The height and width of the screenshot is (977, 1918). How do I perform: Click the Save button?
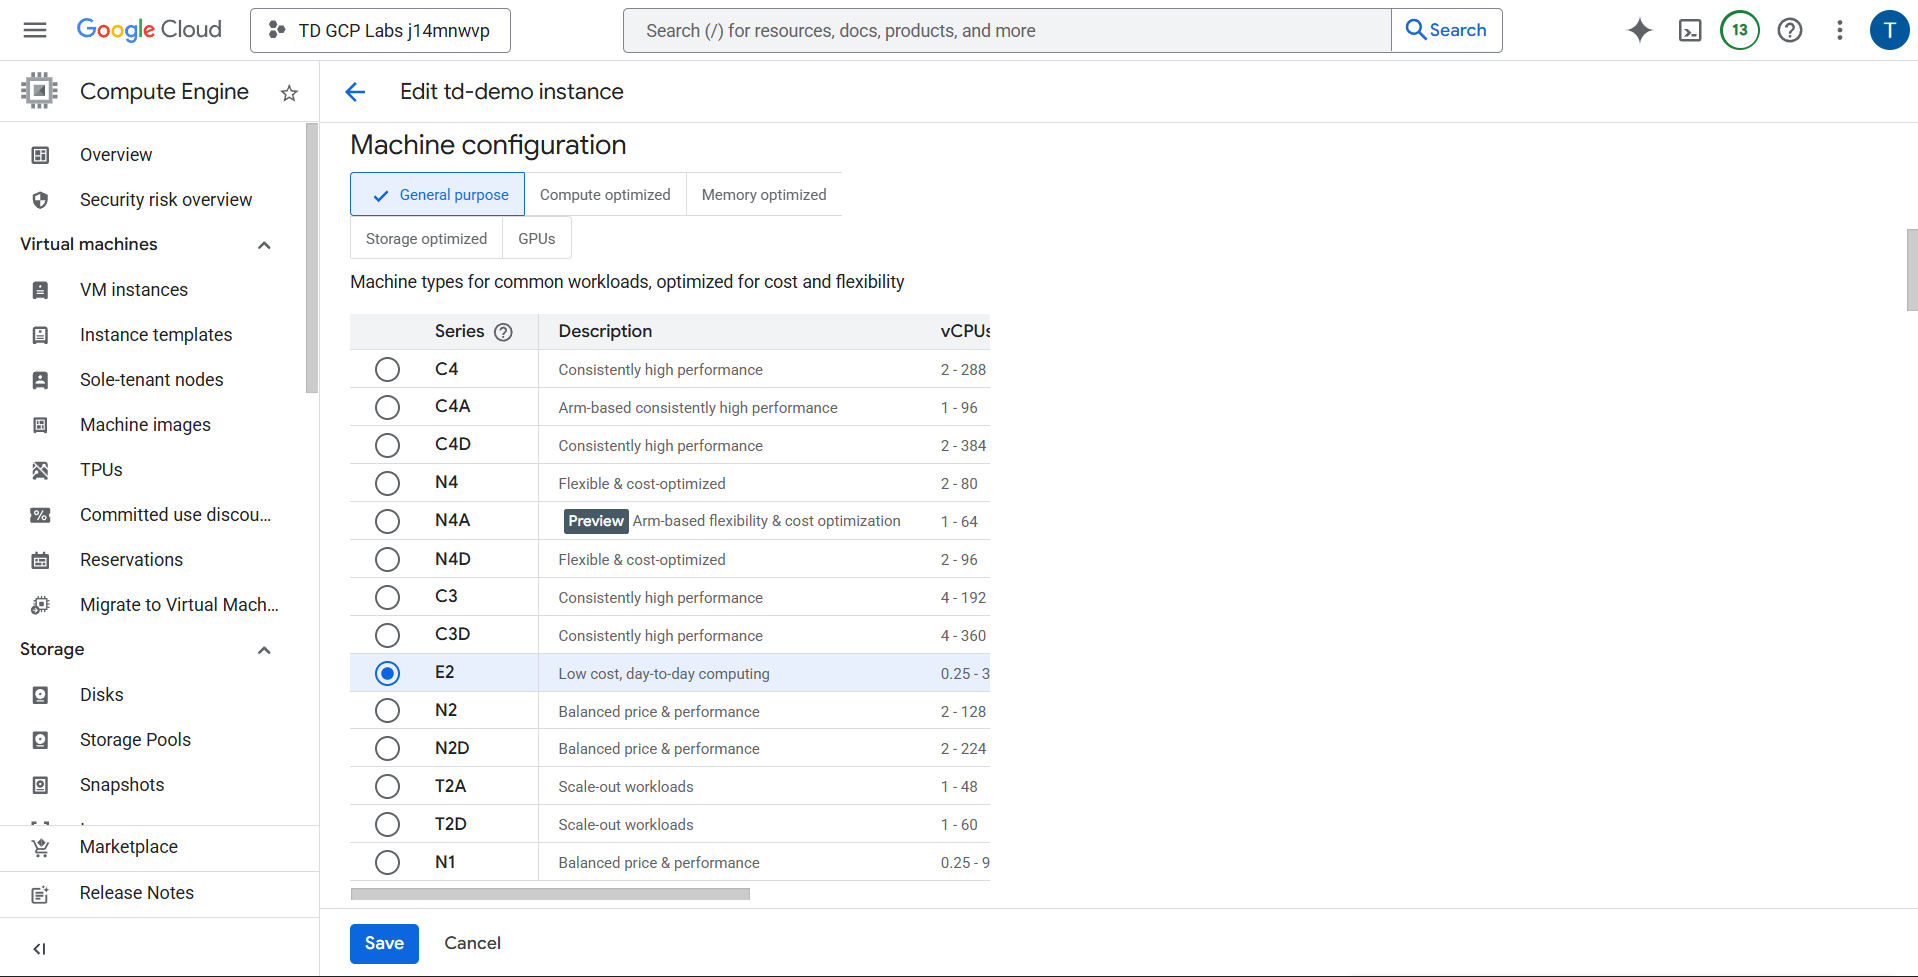pos(384,944)
